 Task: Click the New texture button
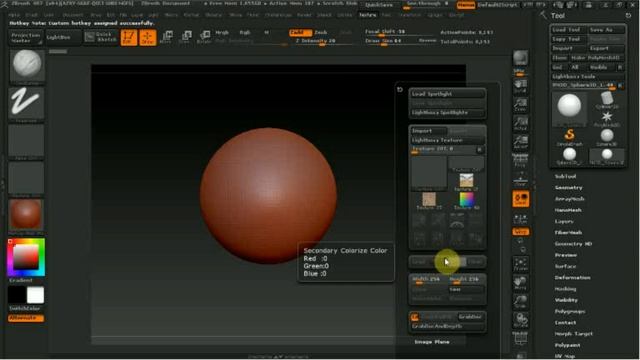pyautogui.click(x=467, y=289)
